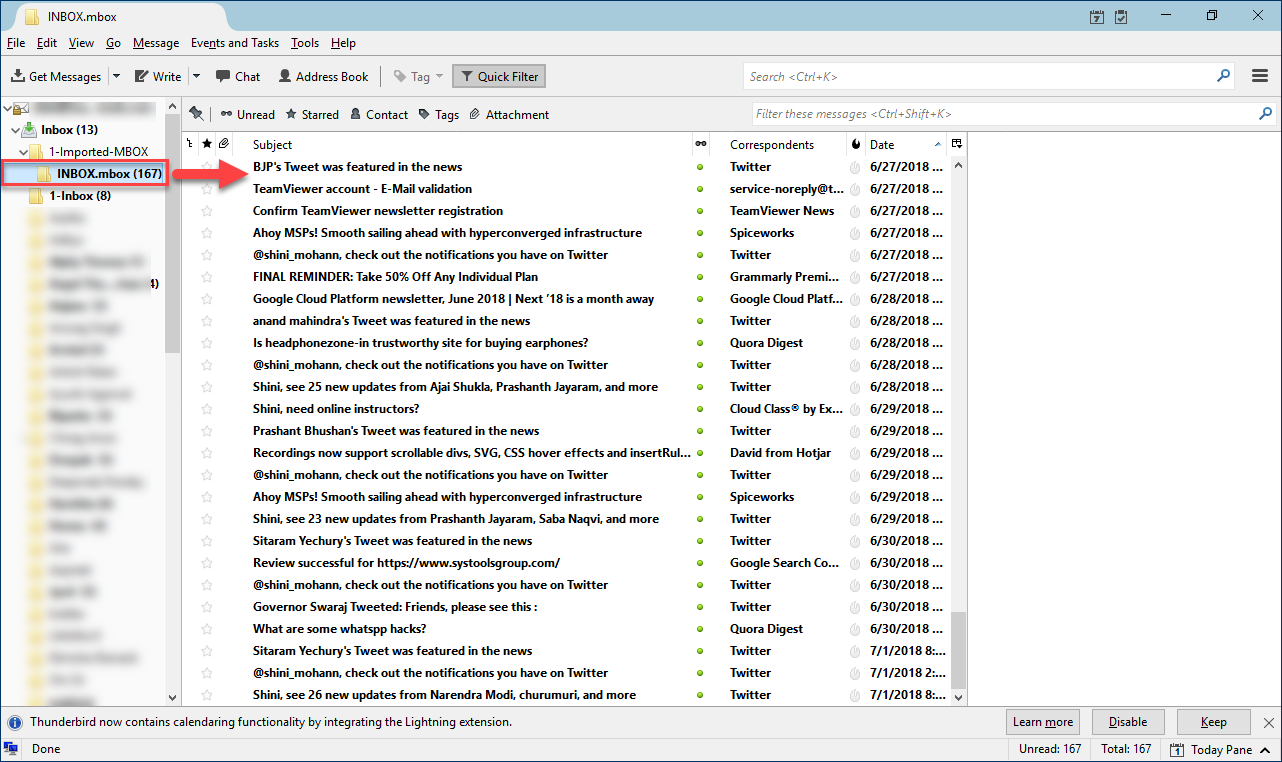Sort by the thread column icon
1282x762 pixels.
coord(190,144)
